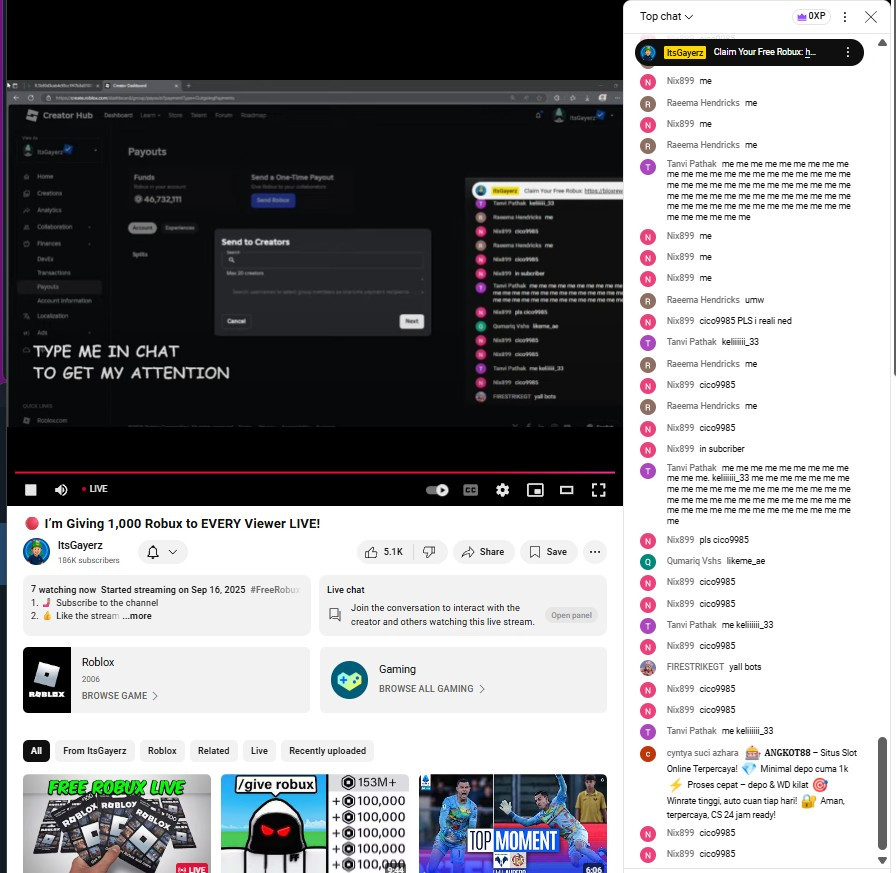Image resolution: width=896 pixels, height=873 pixels.
Task: Open /give robux video thumbnail
Action: click(315, 823)
